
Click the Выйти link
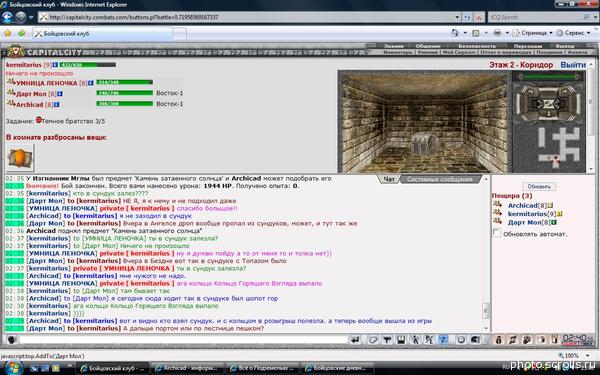tap(573, 65)
